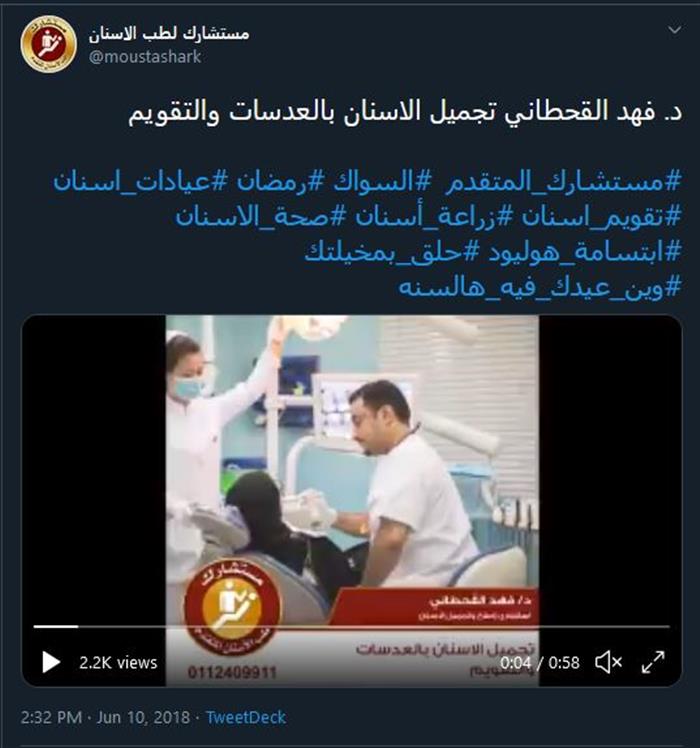Open hashtag #السواك
The image size is (700, 748).
pyautogui.click(x=382, y=182)
